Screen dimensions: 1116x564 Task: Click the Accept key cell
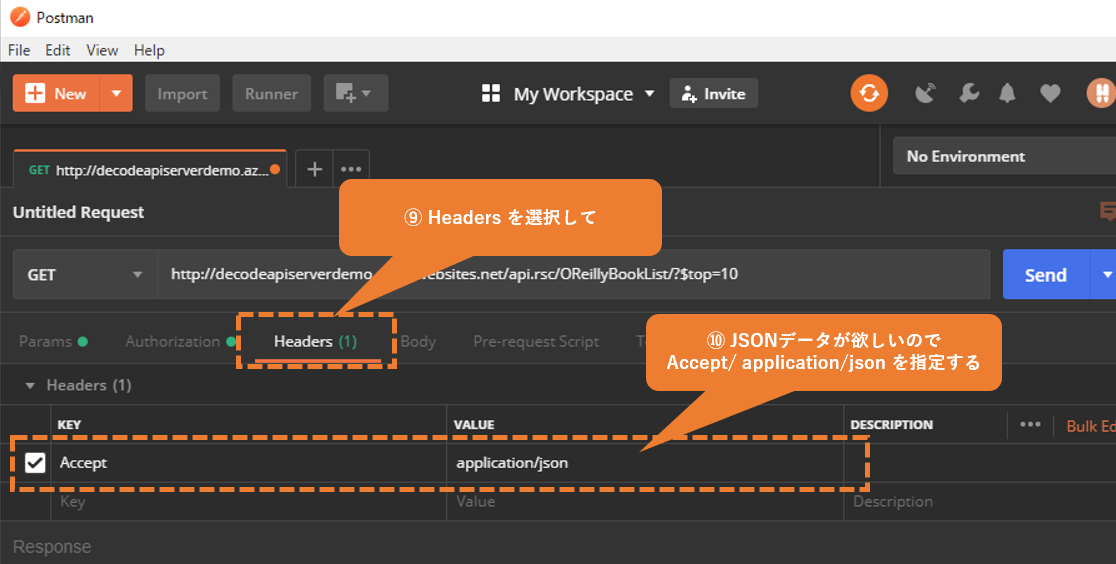(x=248, y=463)
